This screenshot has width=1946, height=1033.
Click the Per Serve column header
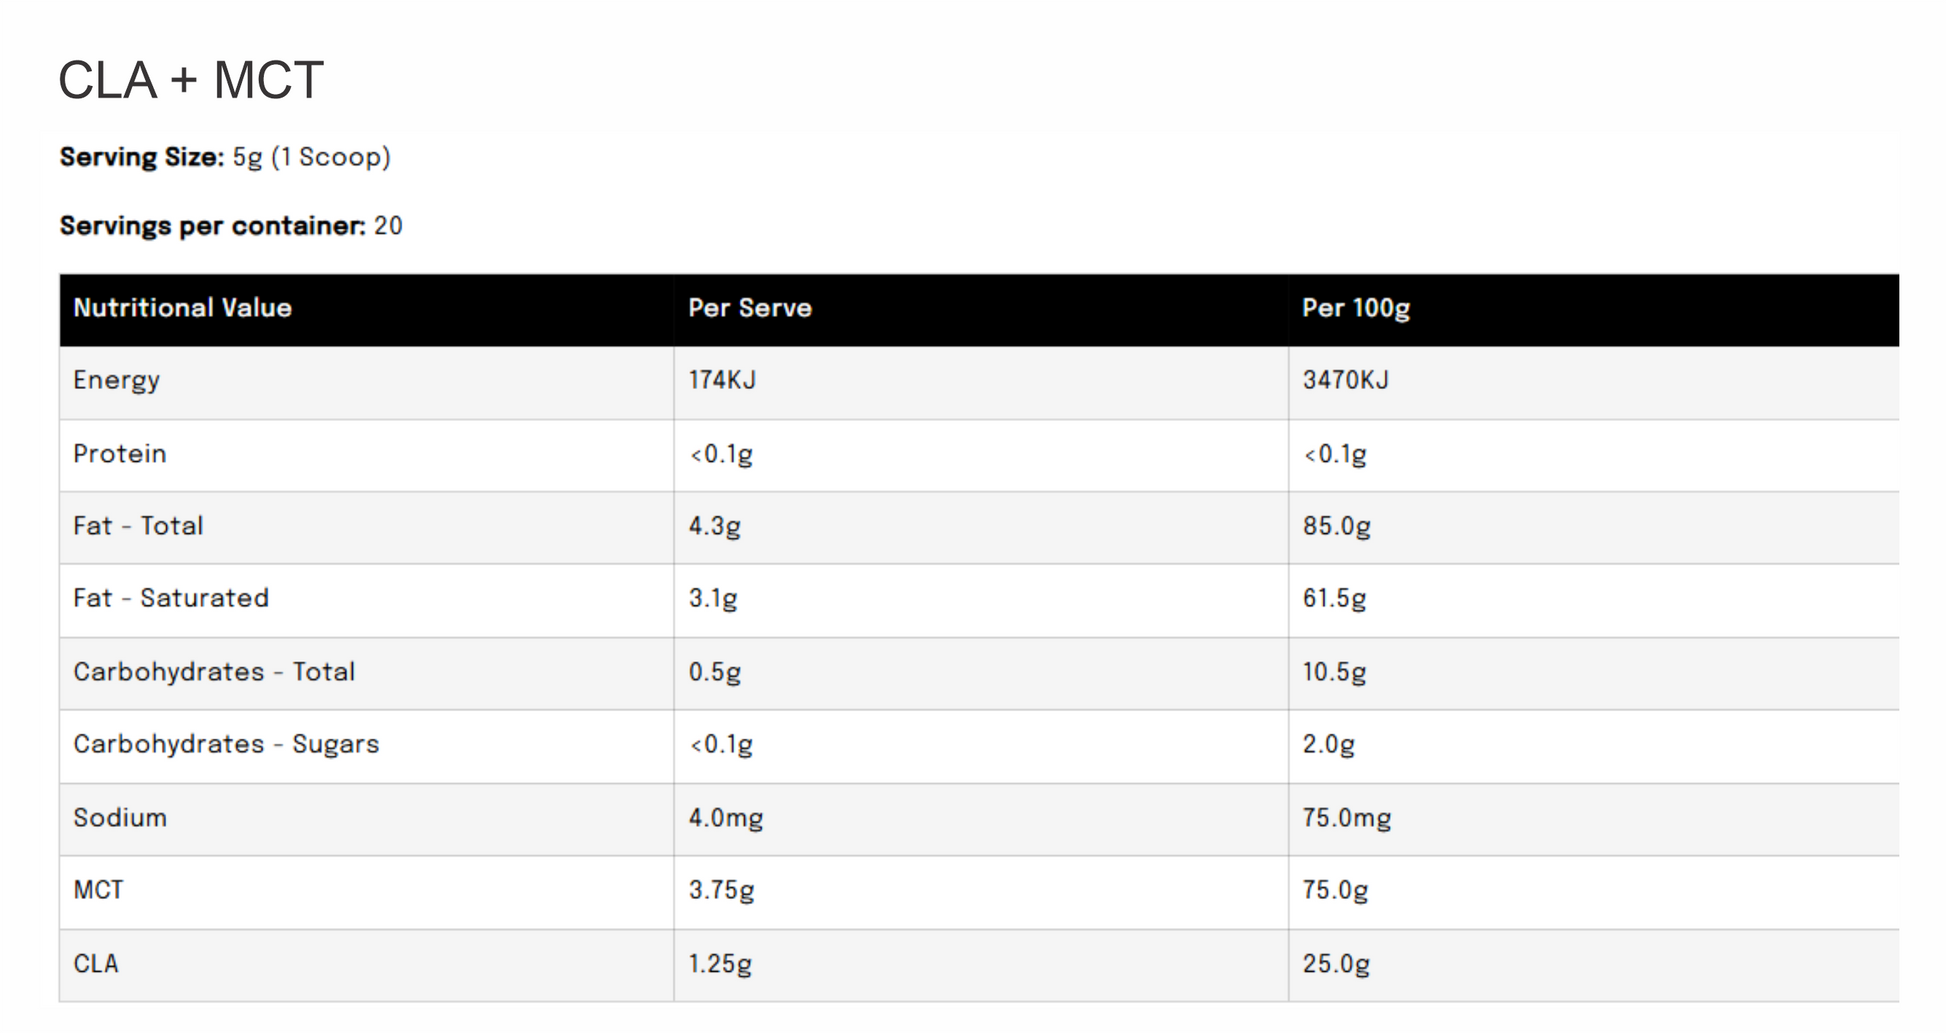tap(750, 308)
